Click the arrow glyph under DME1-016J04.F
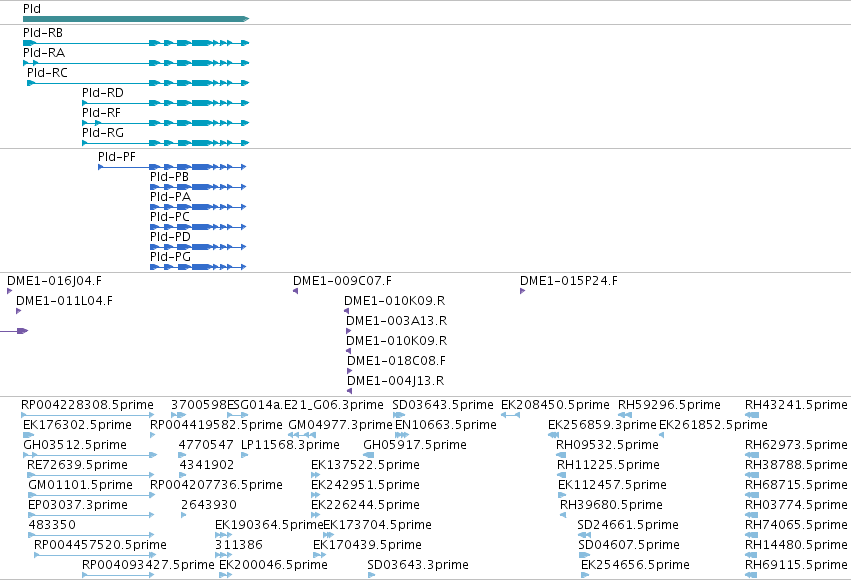 pyautogui.click(x=9, y=291)
